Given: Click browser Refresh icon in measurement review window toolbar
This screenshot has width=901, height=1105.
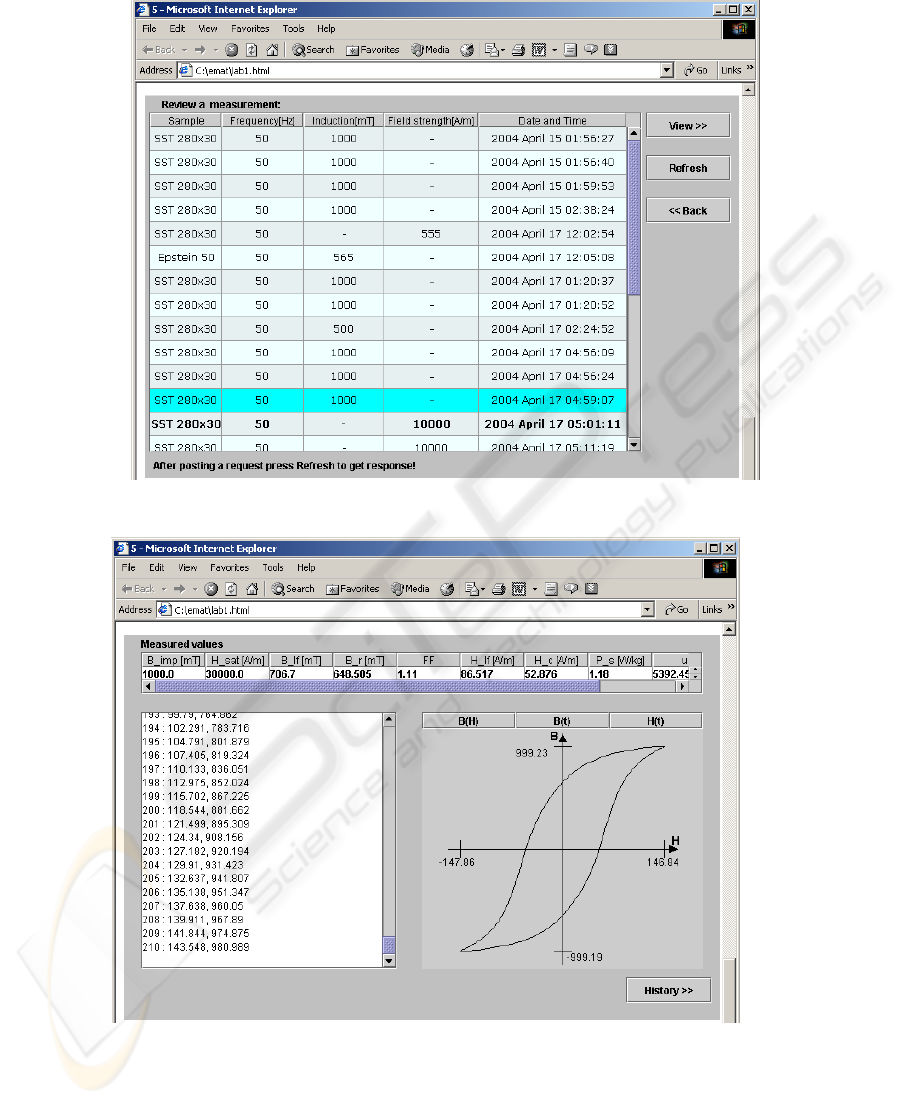Looking at the screenshot, I should click(x=251, y=50).
